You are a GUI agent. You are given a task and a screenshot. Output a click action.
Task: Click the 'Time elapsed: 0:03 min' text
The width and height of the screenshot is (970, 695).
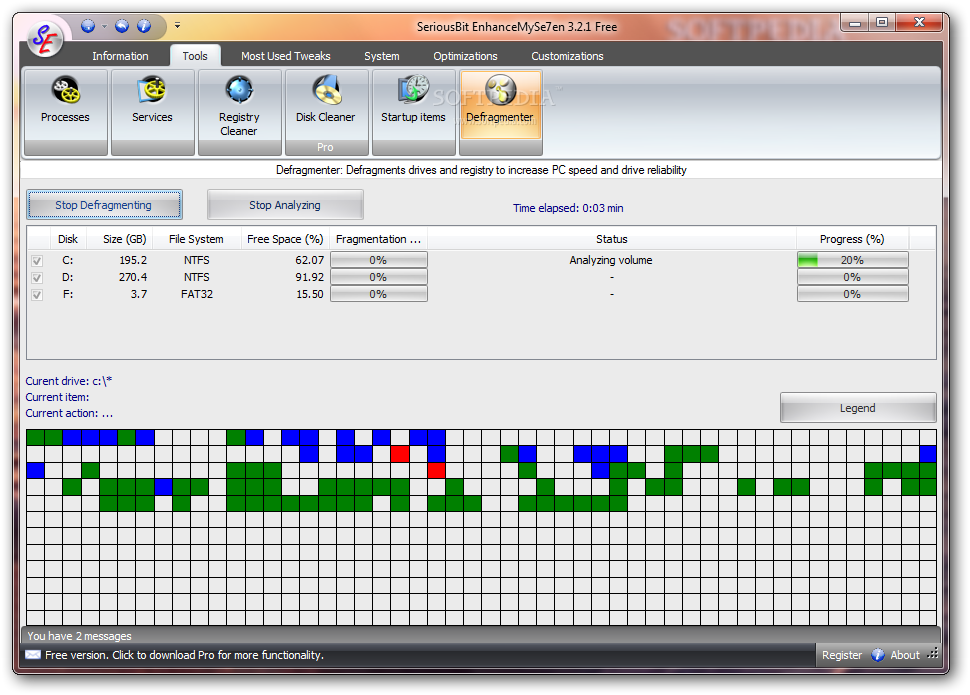(568, 208)
